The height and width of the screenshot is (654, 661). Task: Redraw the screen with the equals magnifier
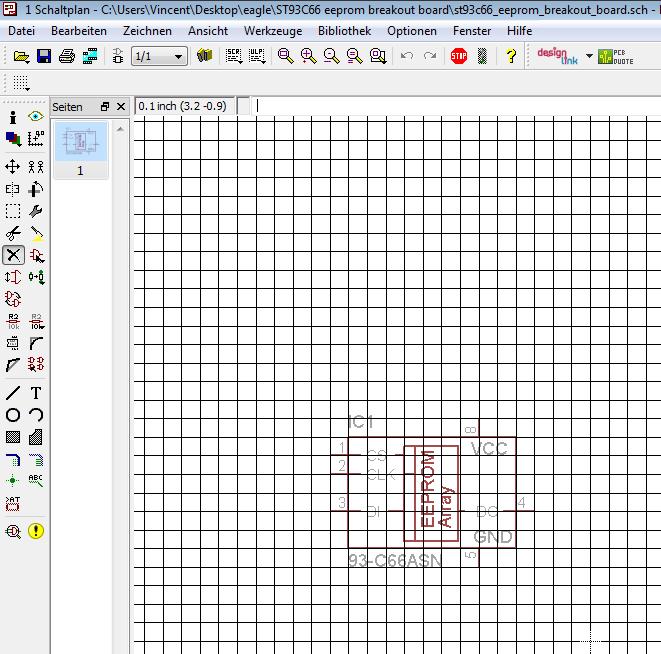(355, 56)
